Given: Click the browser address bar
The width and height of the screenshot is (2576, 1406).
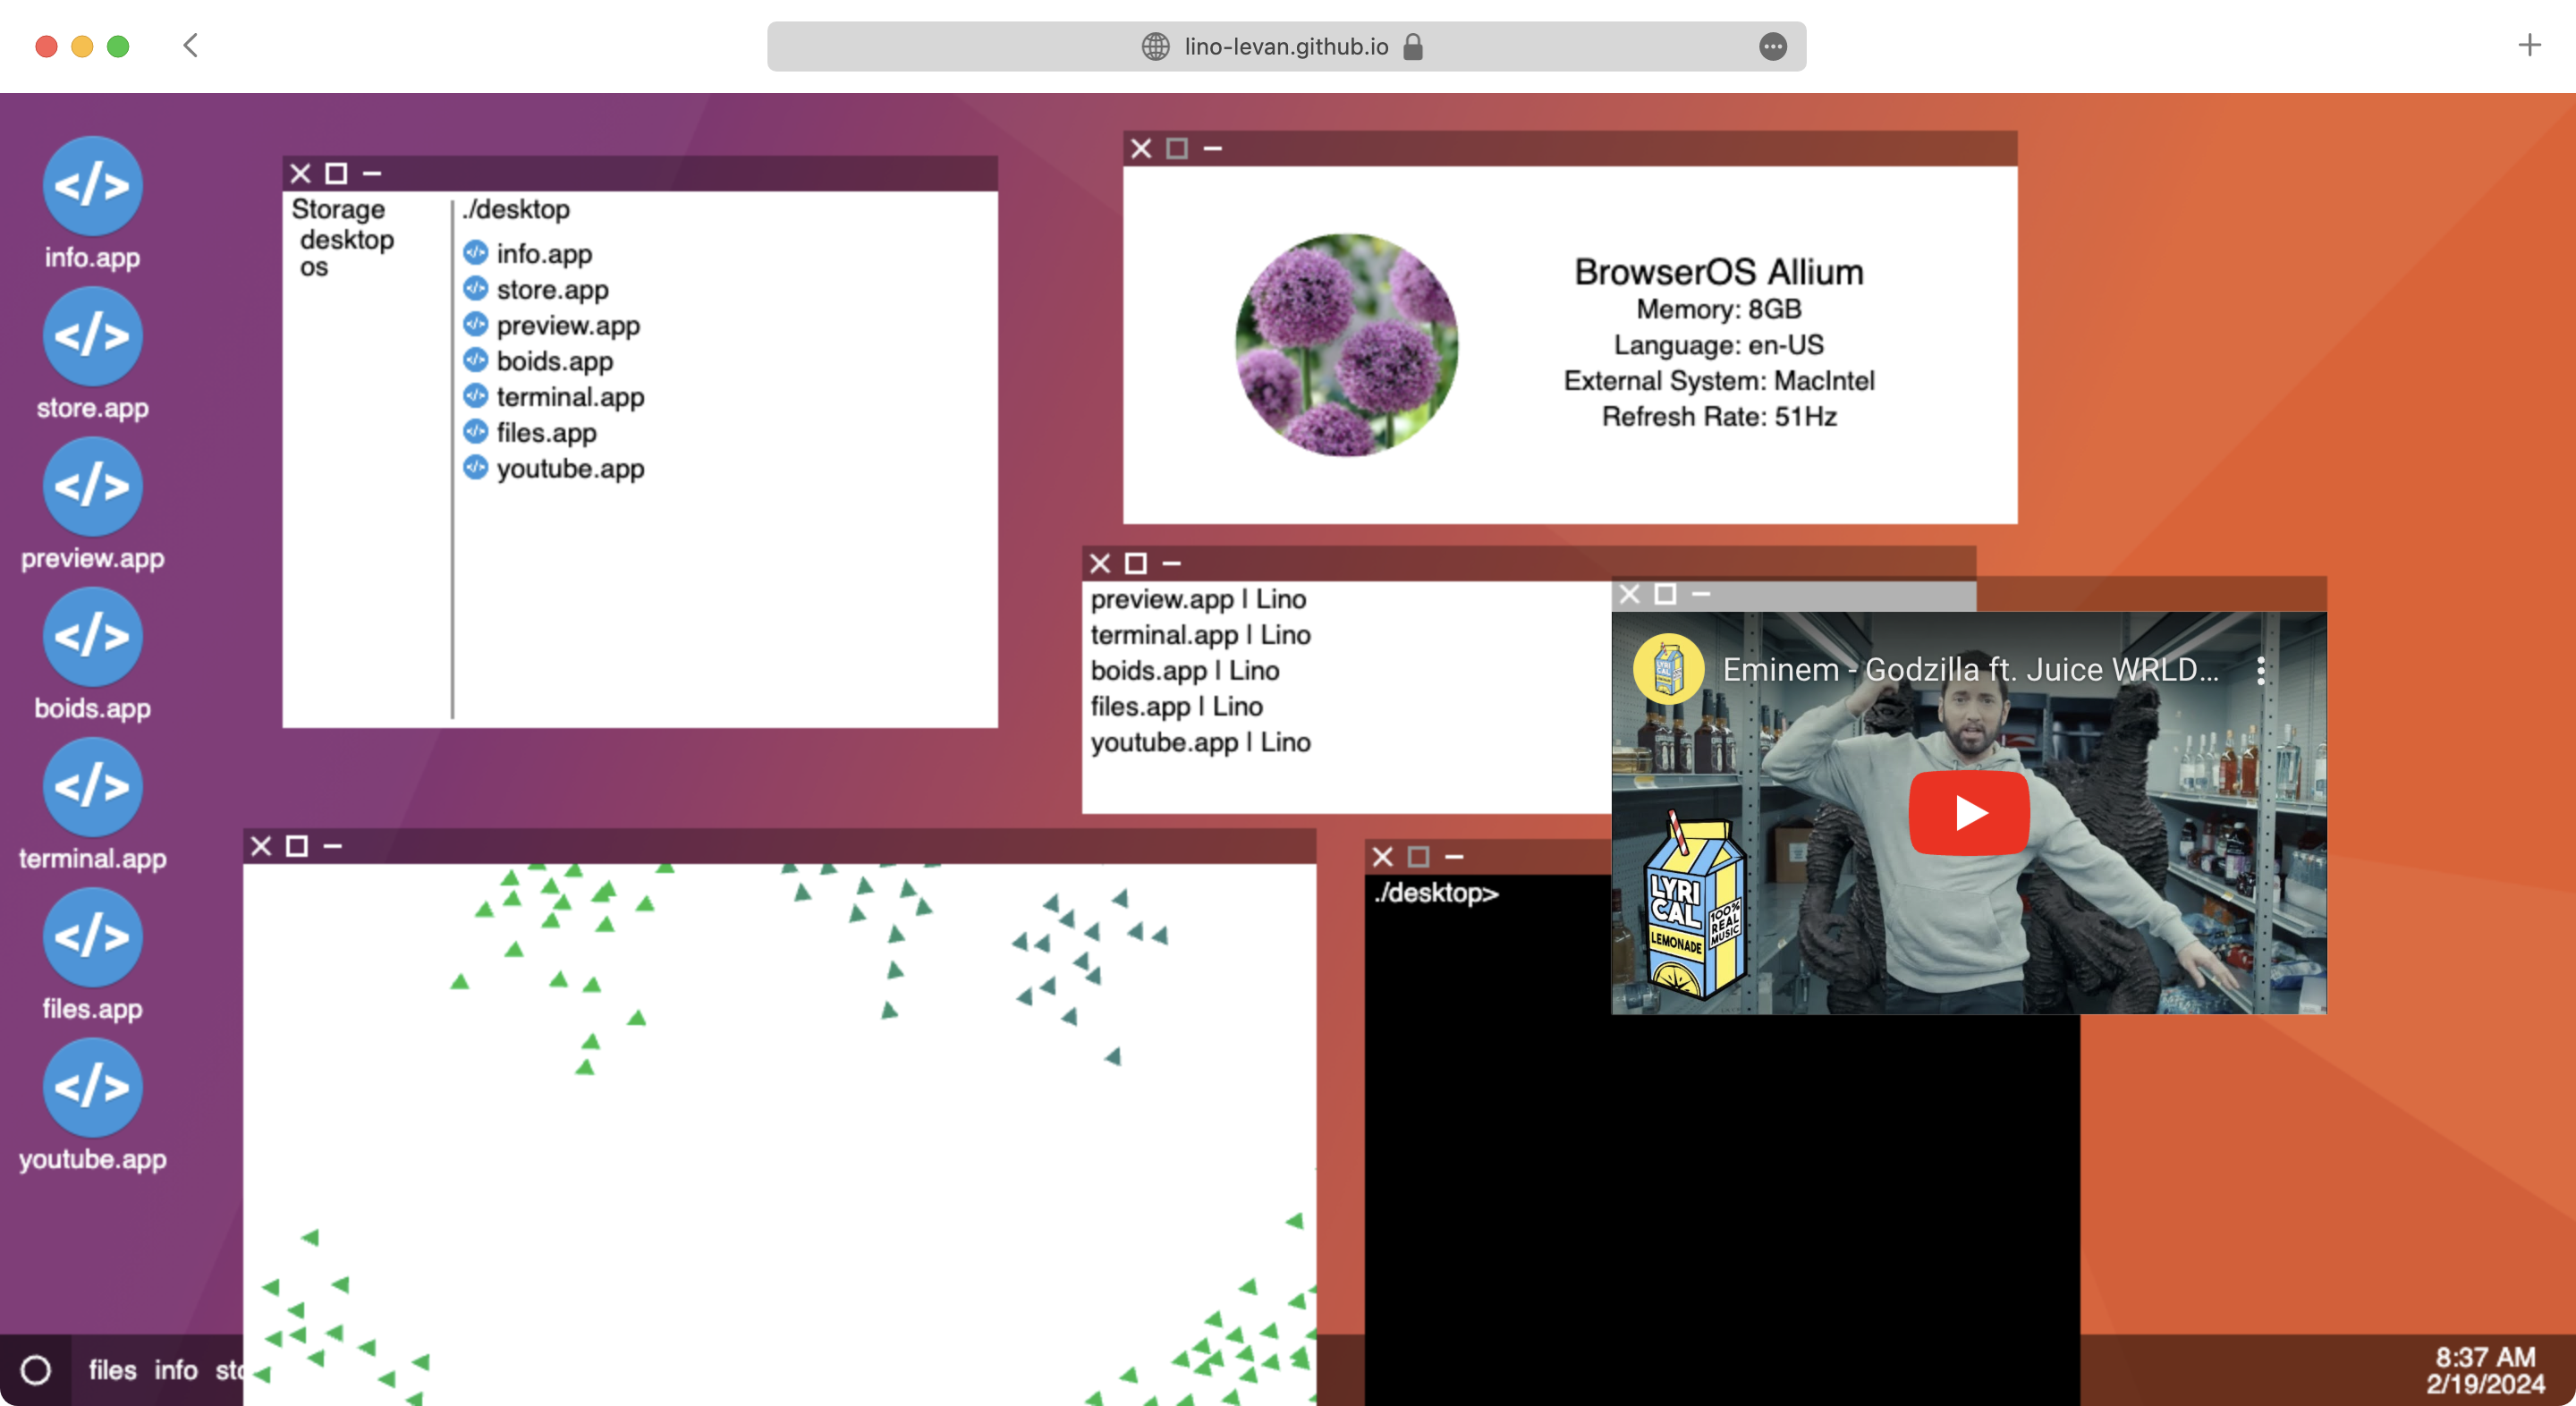Looking at the screenshot, I should 1285,46.
